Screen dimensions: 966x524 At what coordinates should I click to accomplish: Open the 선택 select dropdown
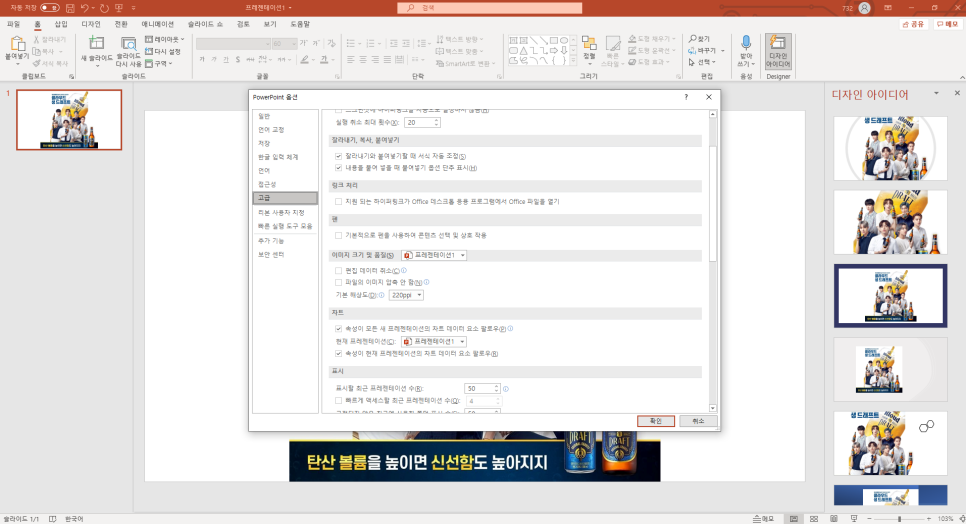[702, 62]
